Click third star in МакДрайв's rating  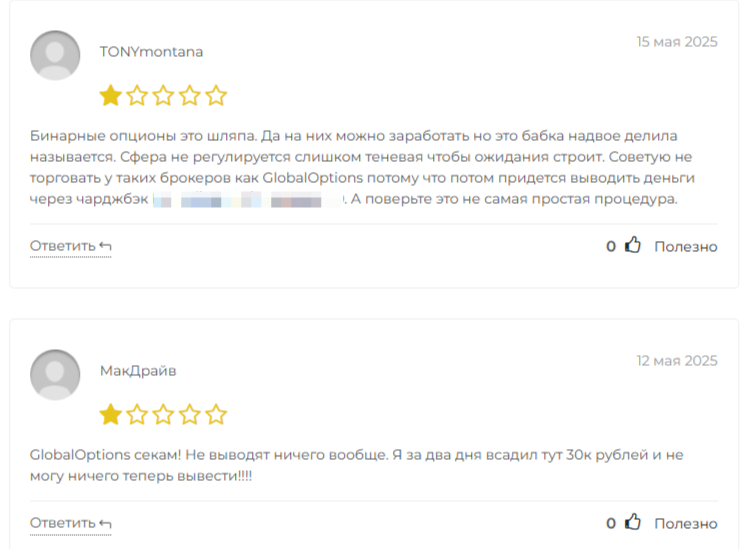pyautogui.click(x=163, y=414)
